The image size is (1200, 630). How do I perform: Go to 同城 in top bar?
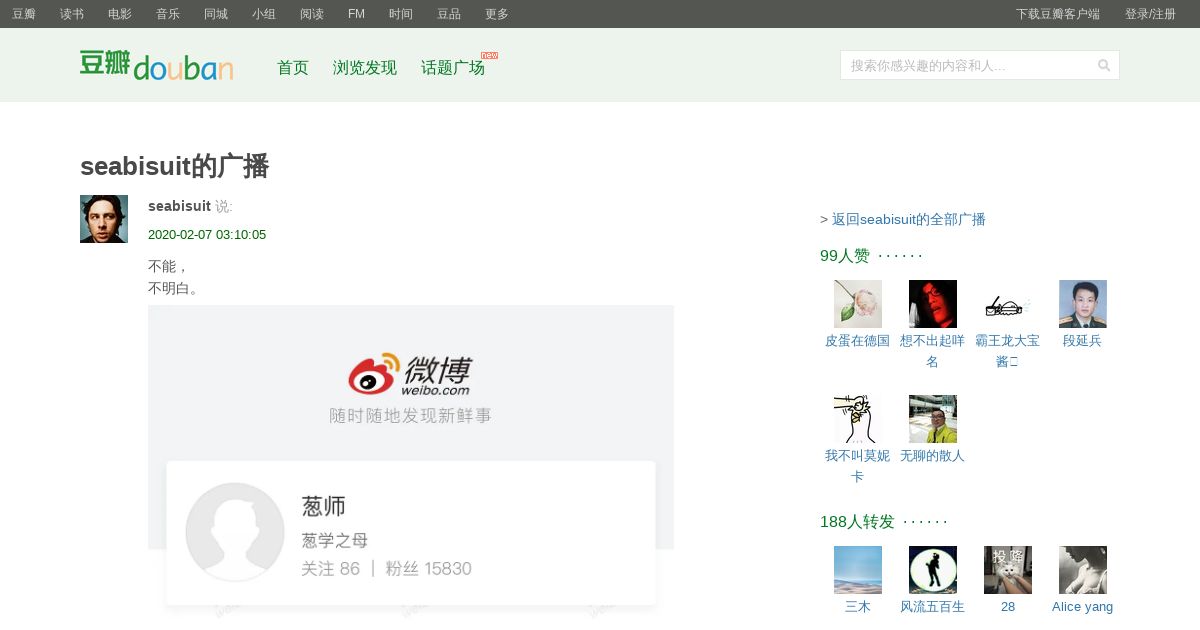[x=216, y=14]
